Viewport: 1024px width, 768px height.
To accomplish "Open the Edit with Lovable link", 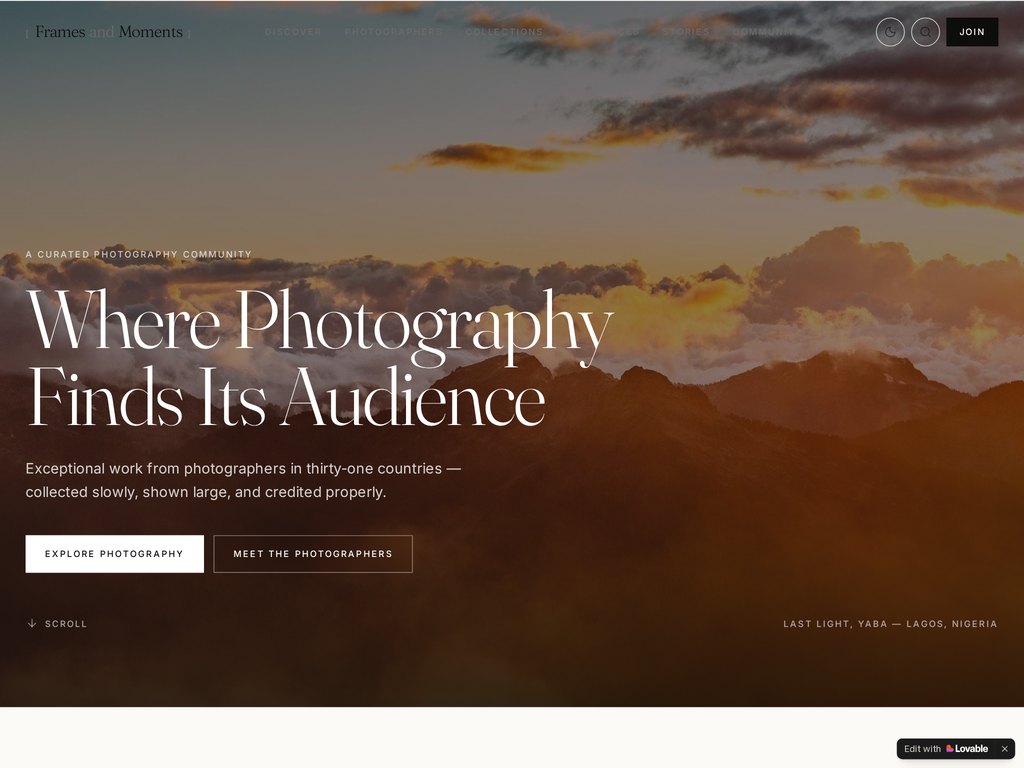I will pos(946,749).
